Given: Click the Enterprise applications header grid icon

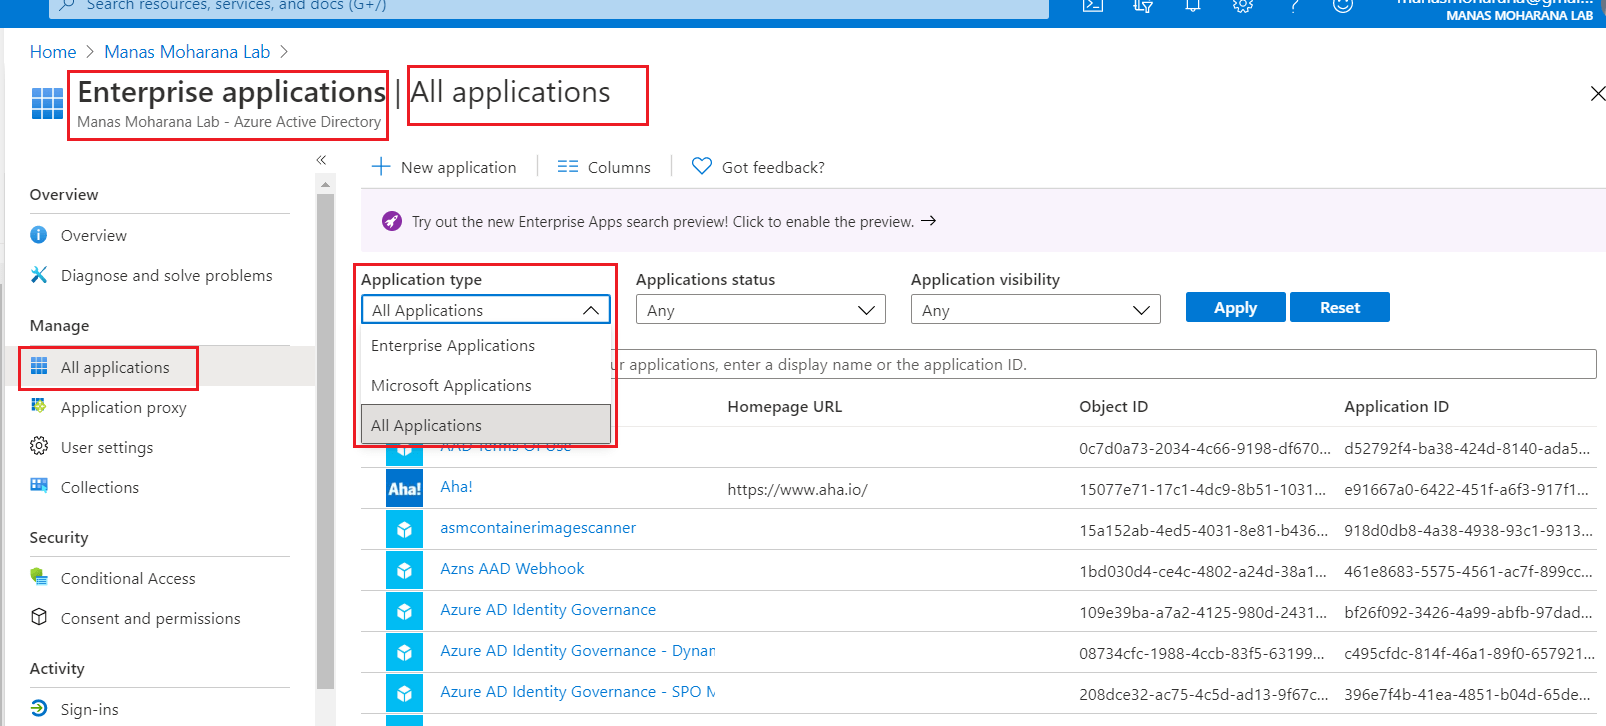Looking at the screenshot, I should pos(47,103).
